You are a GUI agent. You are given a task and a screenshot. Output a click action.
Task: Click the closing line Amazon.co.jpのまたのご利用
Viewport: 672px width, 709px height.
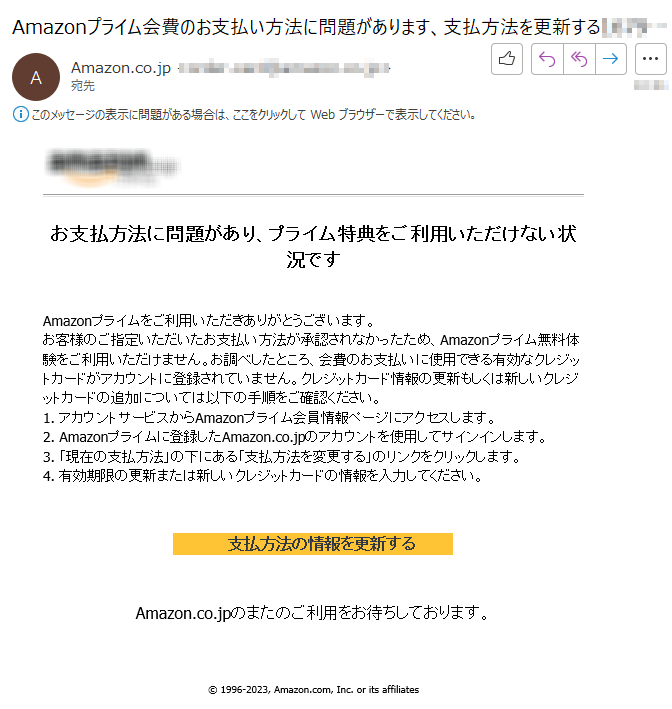312,613
